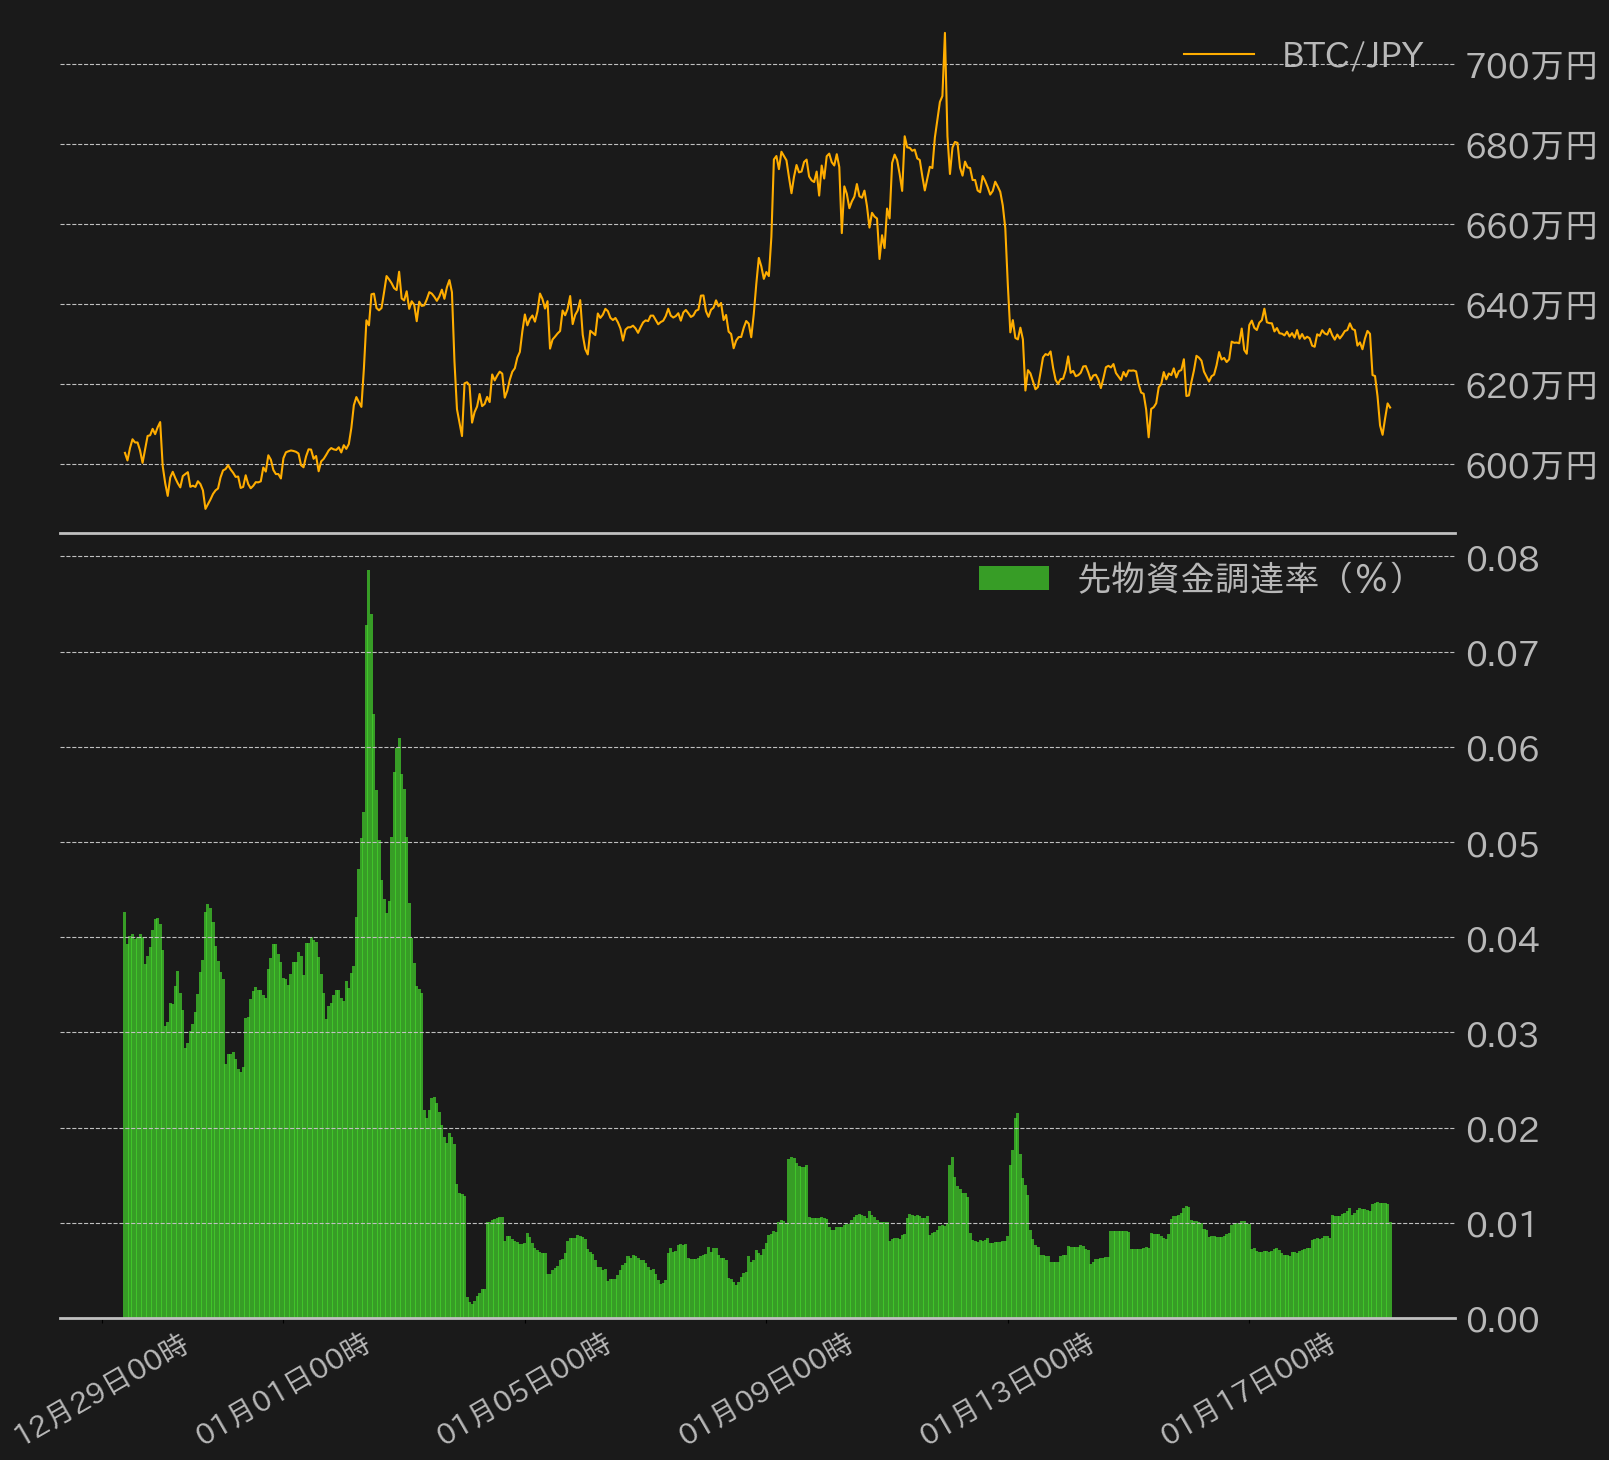Click the 660万円 price axis label
1609x1460 pixels.
(1531, 226)
